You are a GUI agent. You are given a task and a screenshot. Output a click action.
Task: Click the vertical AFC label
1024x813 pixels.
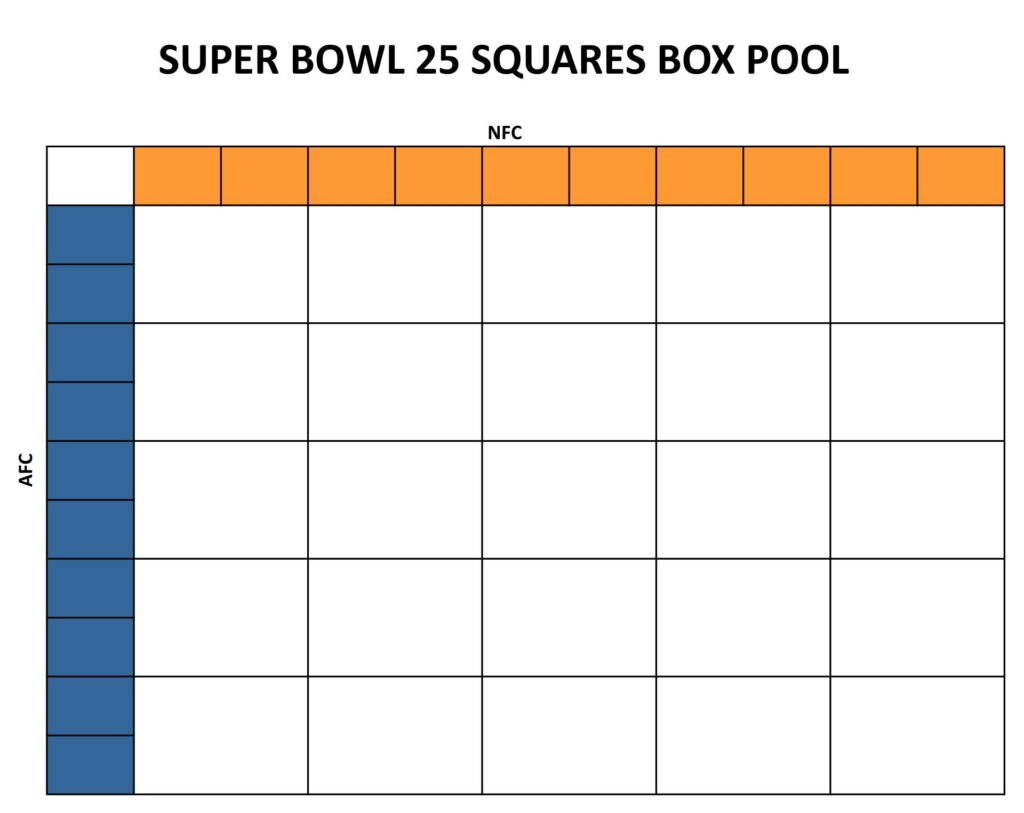27,469
